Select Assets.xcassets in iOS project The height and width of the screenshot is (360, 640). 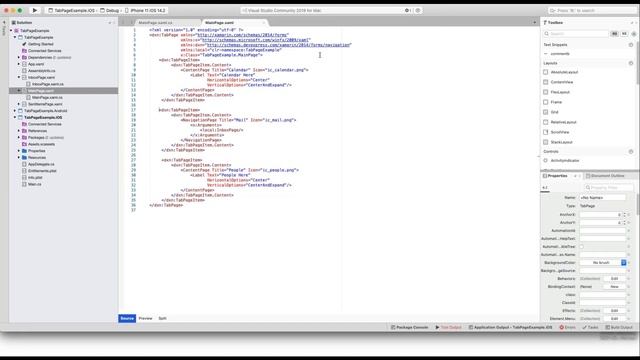41,144
